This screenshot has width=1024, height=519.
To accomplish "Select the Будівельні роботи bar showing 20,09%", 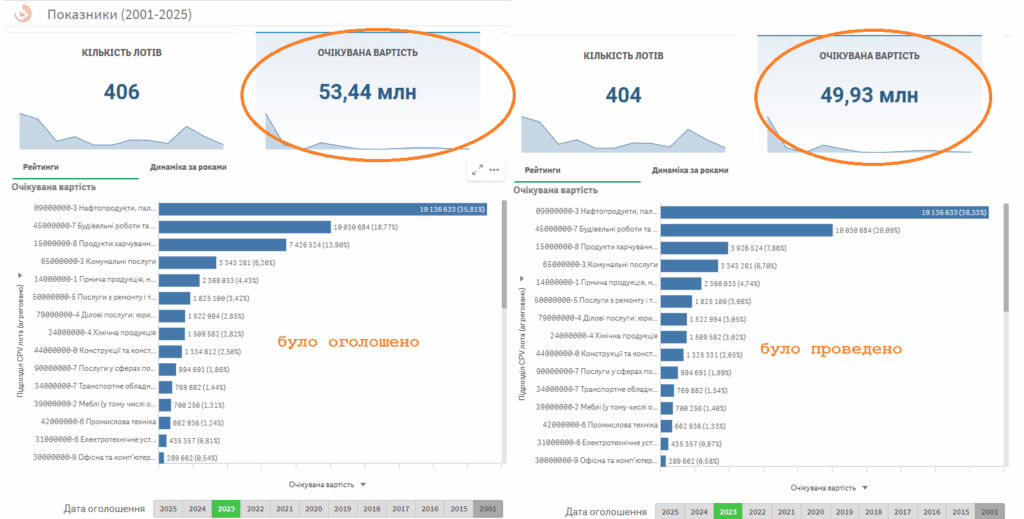I will point(746,230).
